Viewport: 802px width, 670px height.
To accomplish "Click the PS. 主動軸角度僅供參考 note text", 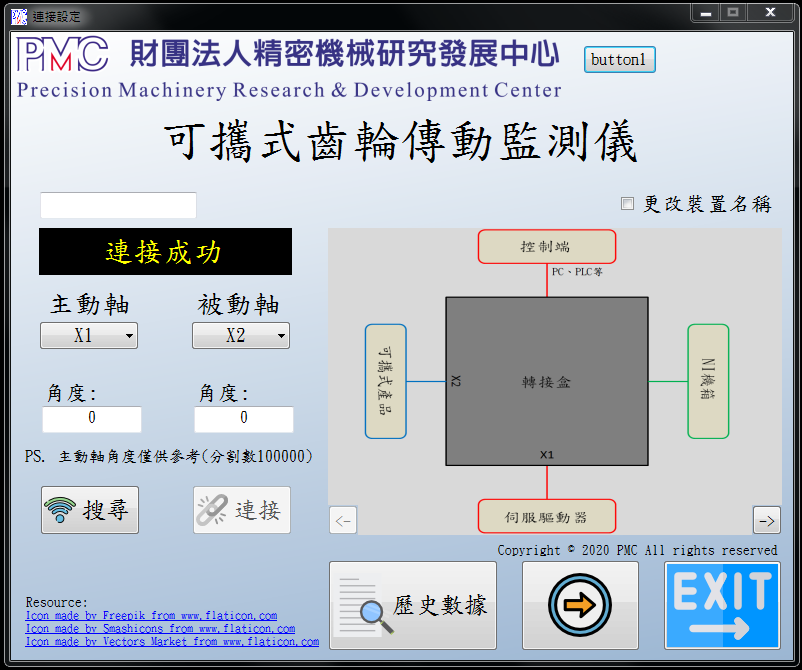I will [169, 456].
